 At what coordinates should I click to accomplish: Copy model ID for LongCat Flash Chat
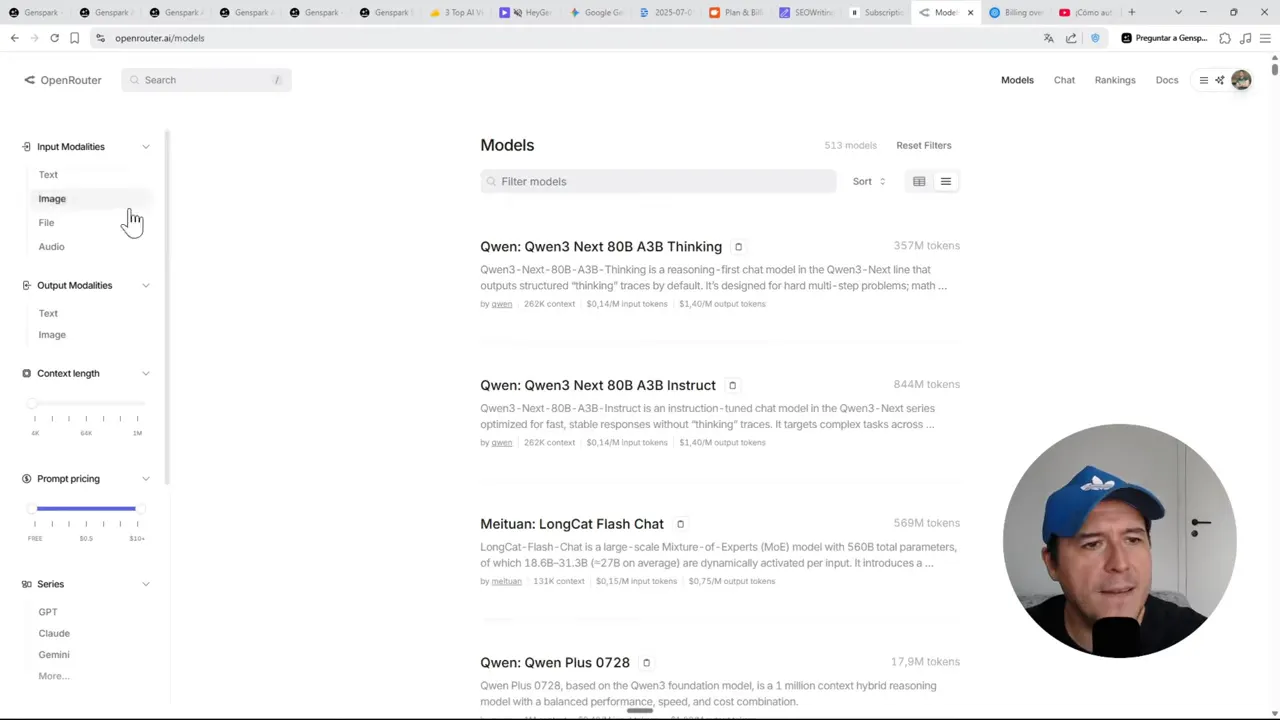680,524
